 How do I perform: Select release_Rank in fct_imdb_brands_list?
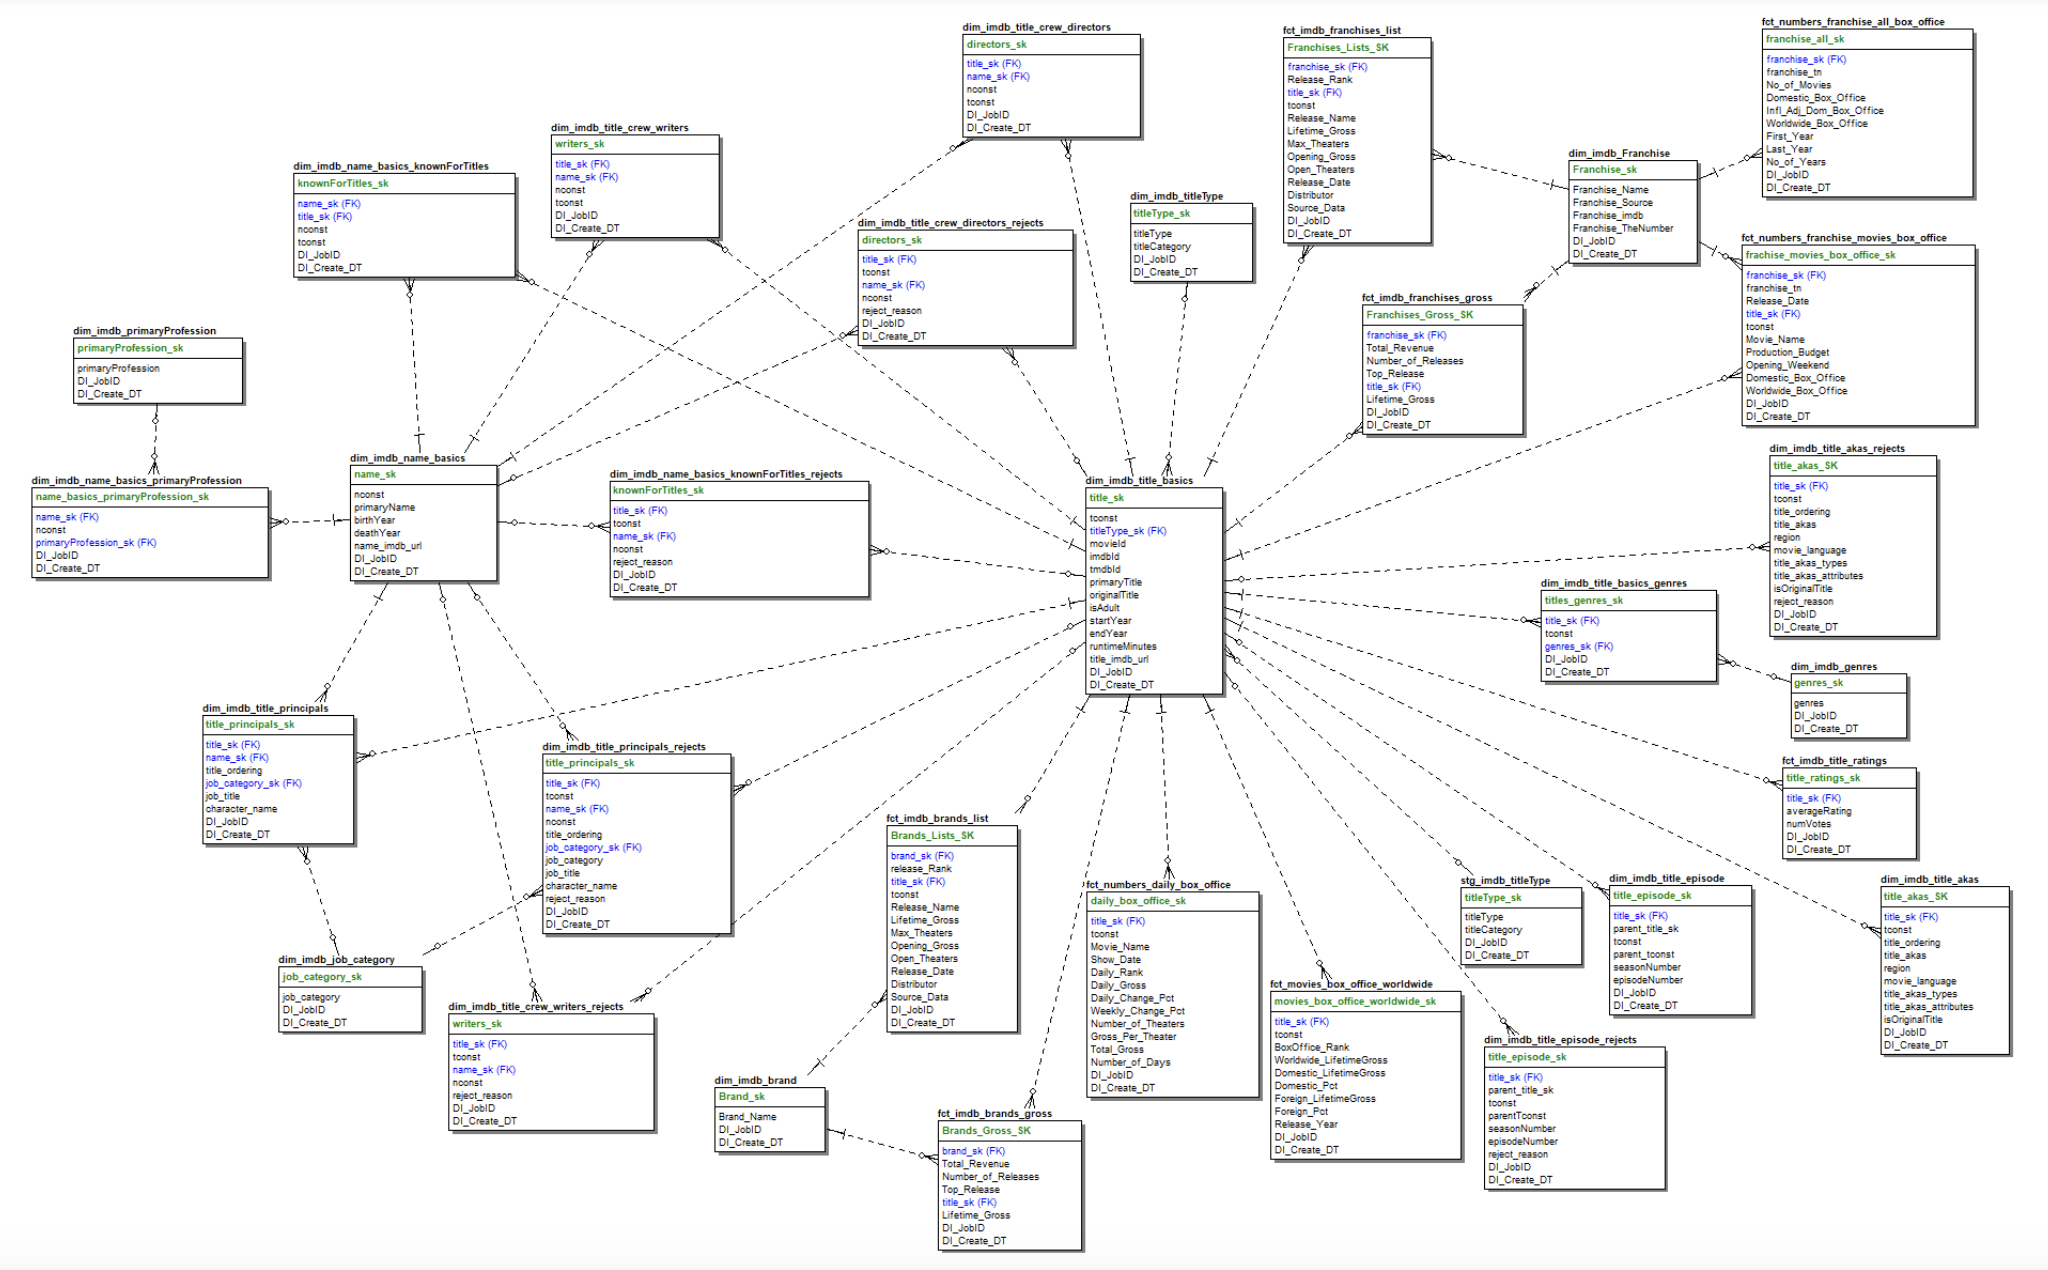click(921, 869)
